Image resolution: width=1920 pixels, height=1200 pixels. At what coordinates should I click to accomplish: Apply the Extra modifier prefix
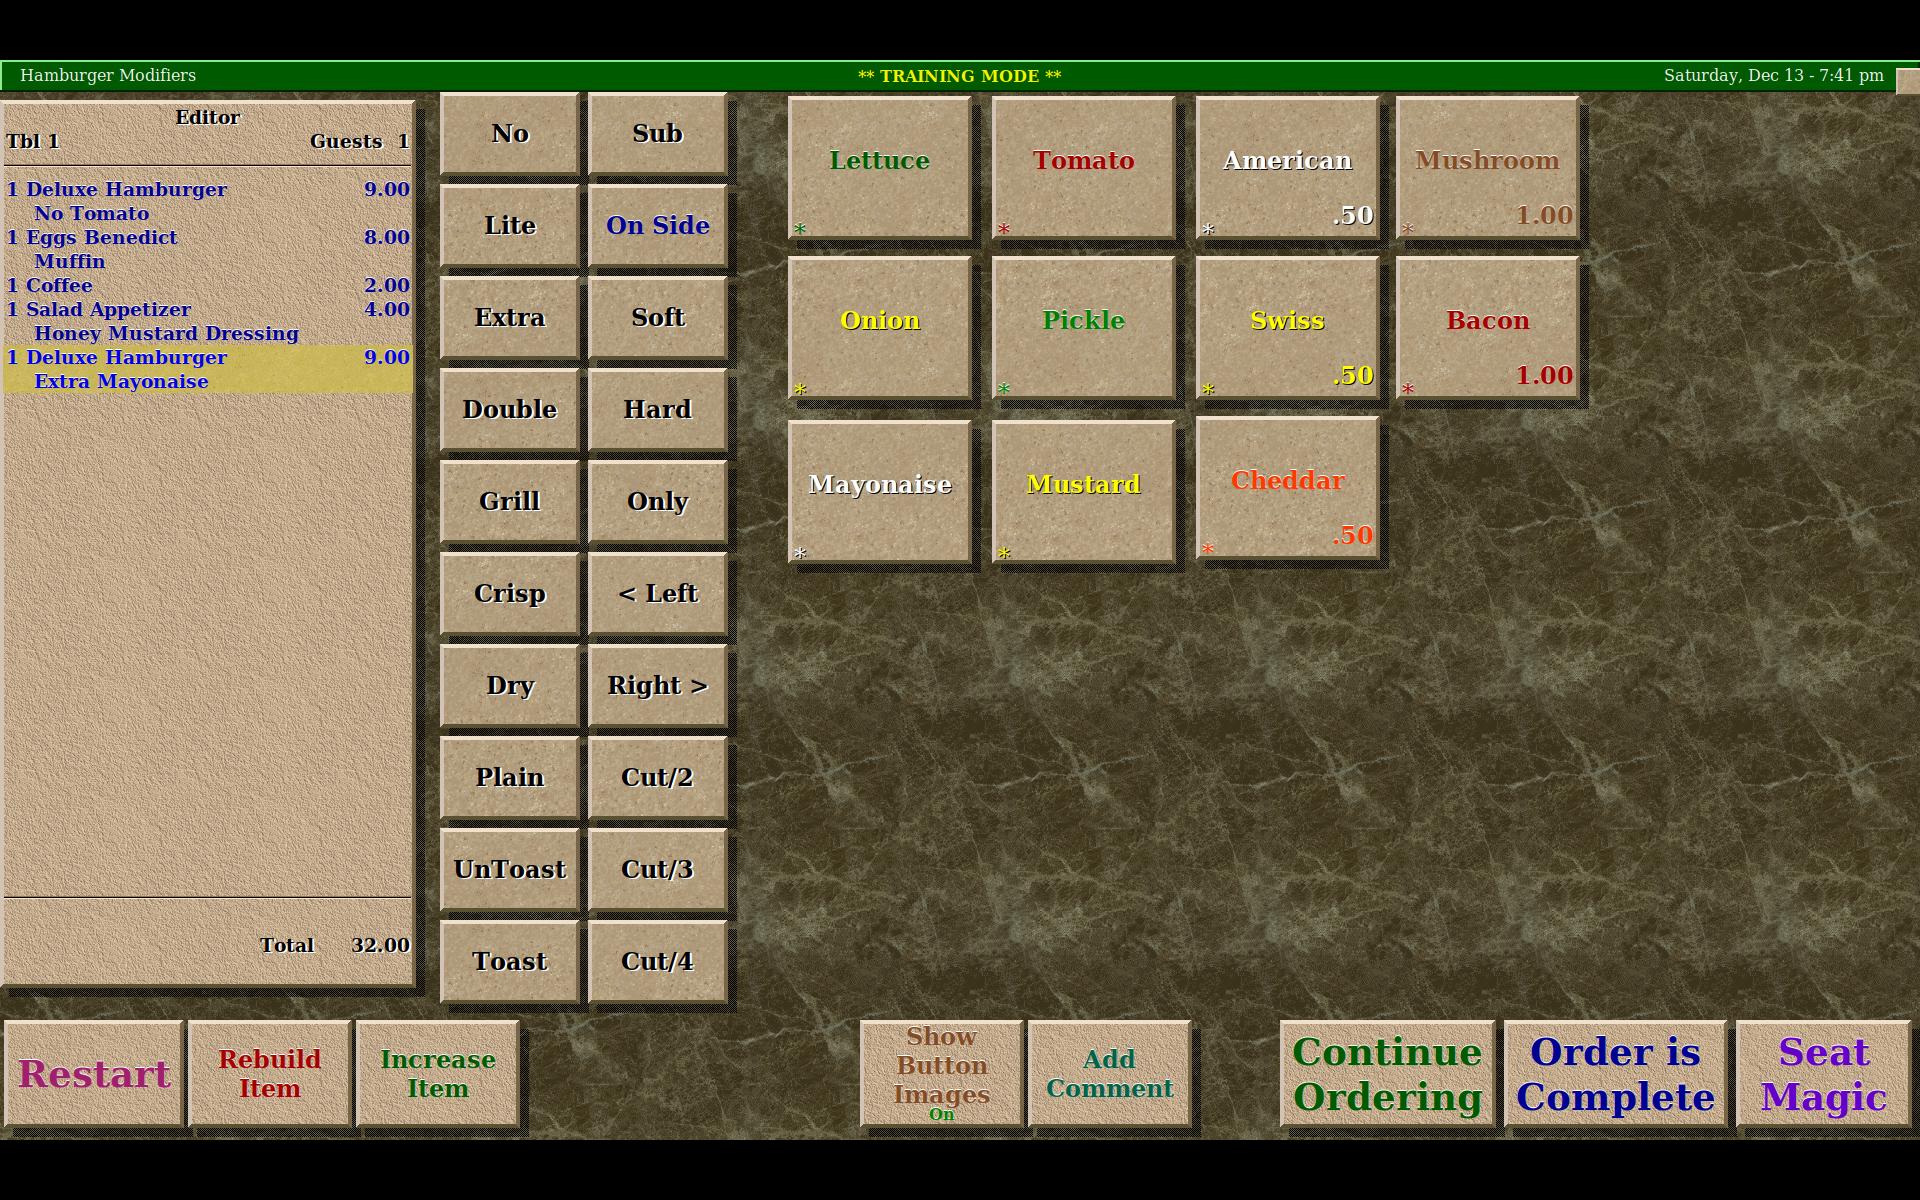click(509, 317)
